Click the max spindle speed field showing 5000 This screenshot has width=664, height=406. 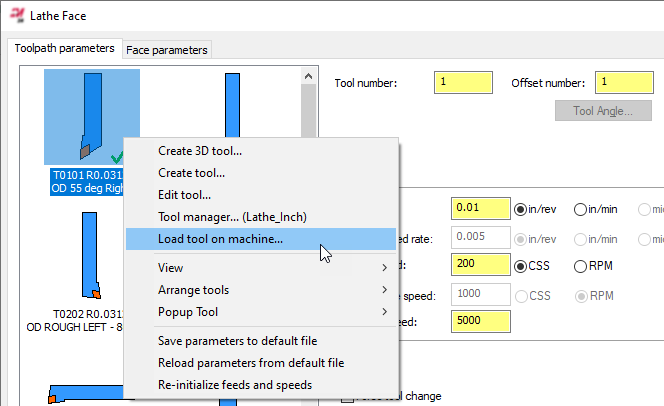click(x=481, y=321)
